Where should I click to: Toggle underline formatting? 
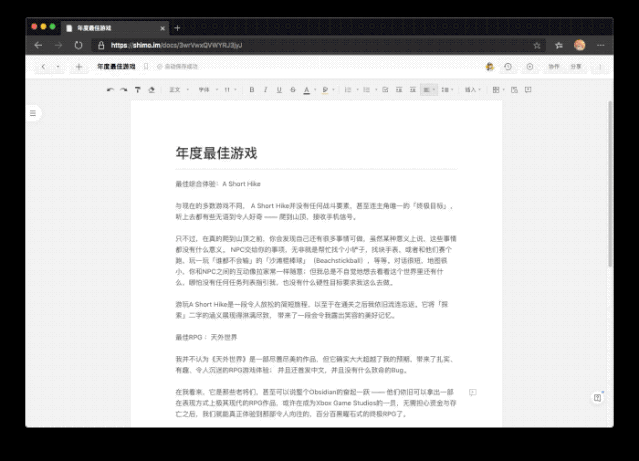279,90
